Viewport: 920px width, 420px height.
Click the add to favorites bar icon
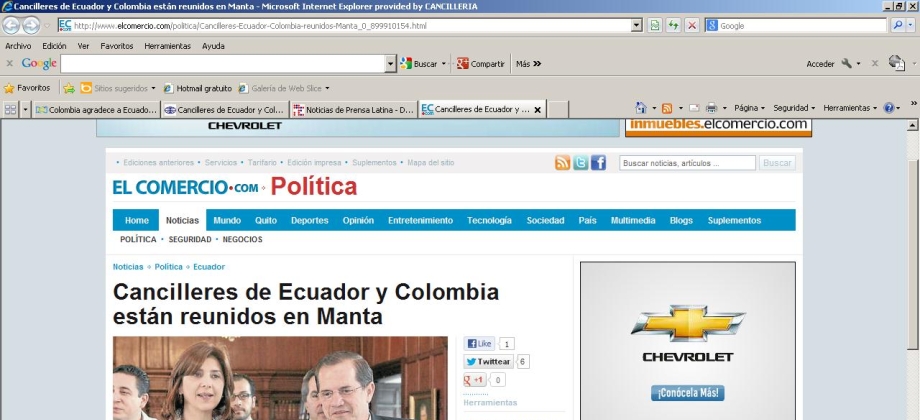tap(69, 88)
